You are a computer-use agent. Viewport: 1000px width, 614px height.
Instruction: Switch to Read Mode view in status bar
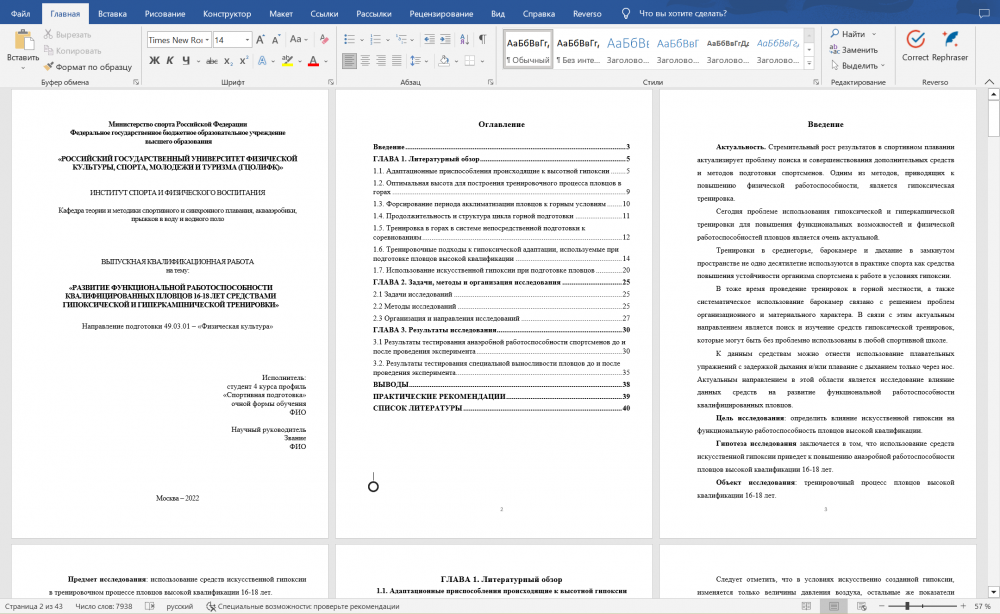click(x=806, y=606)
